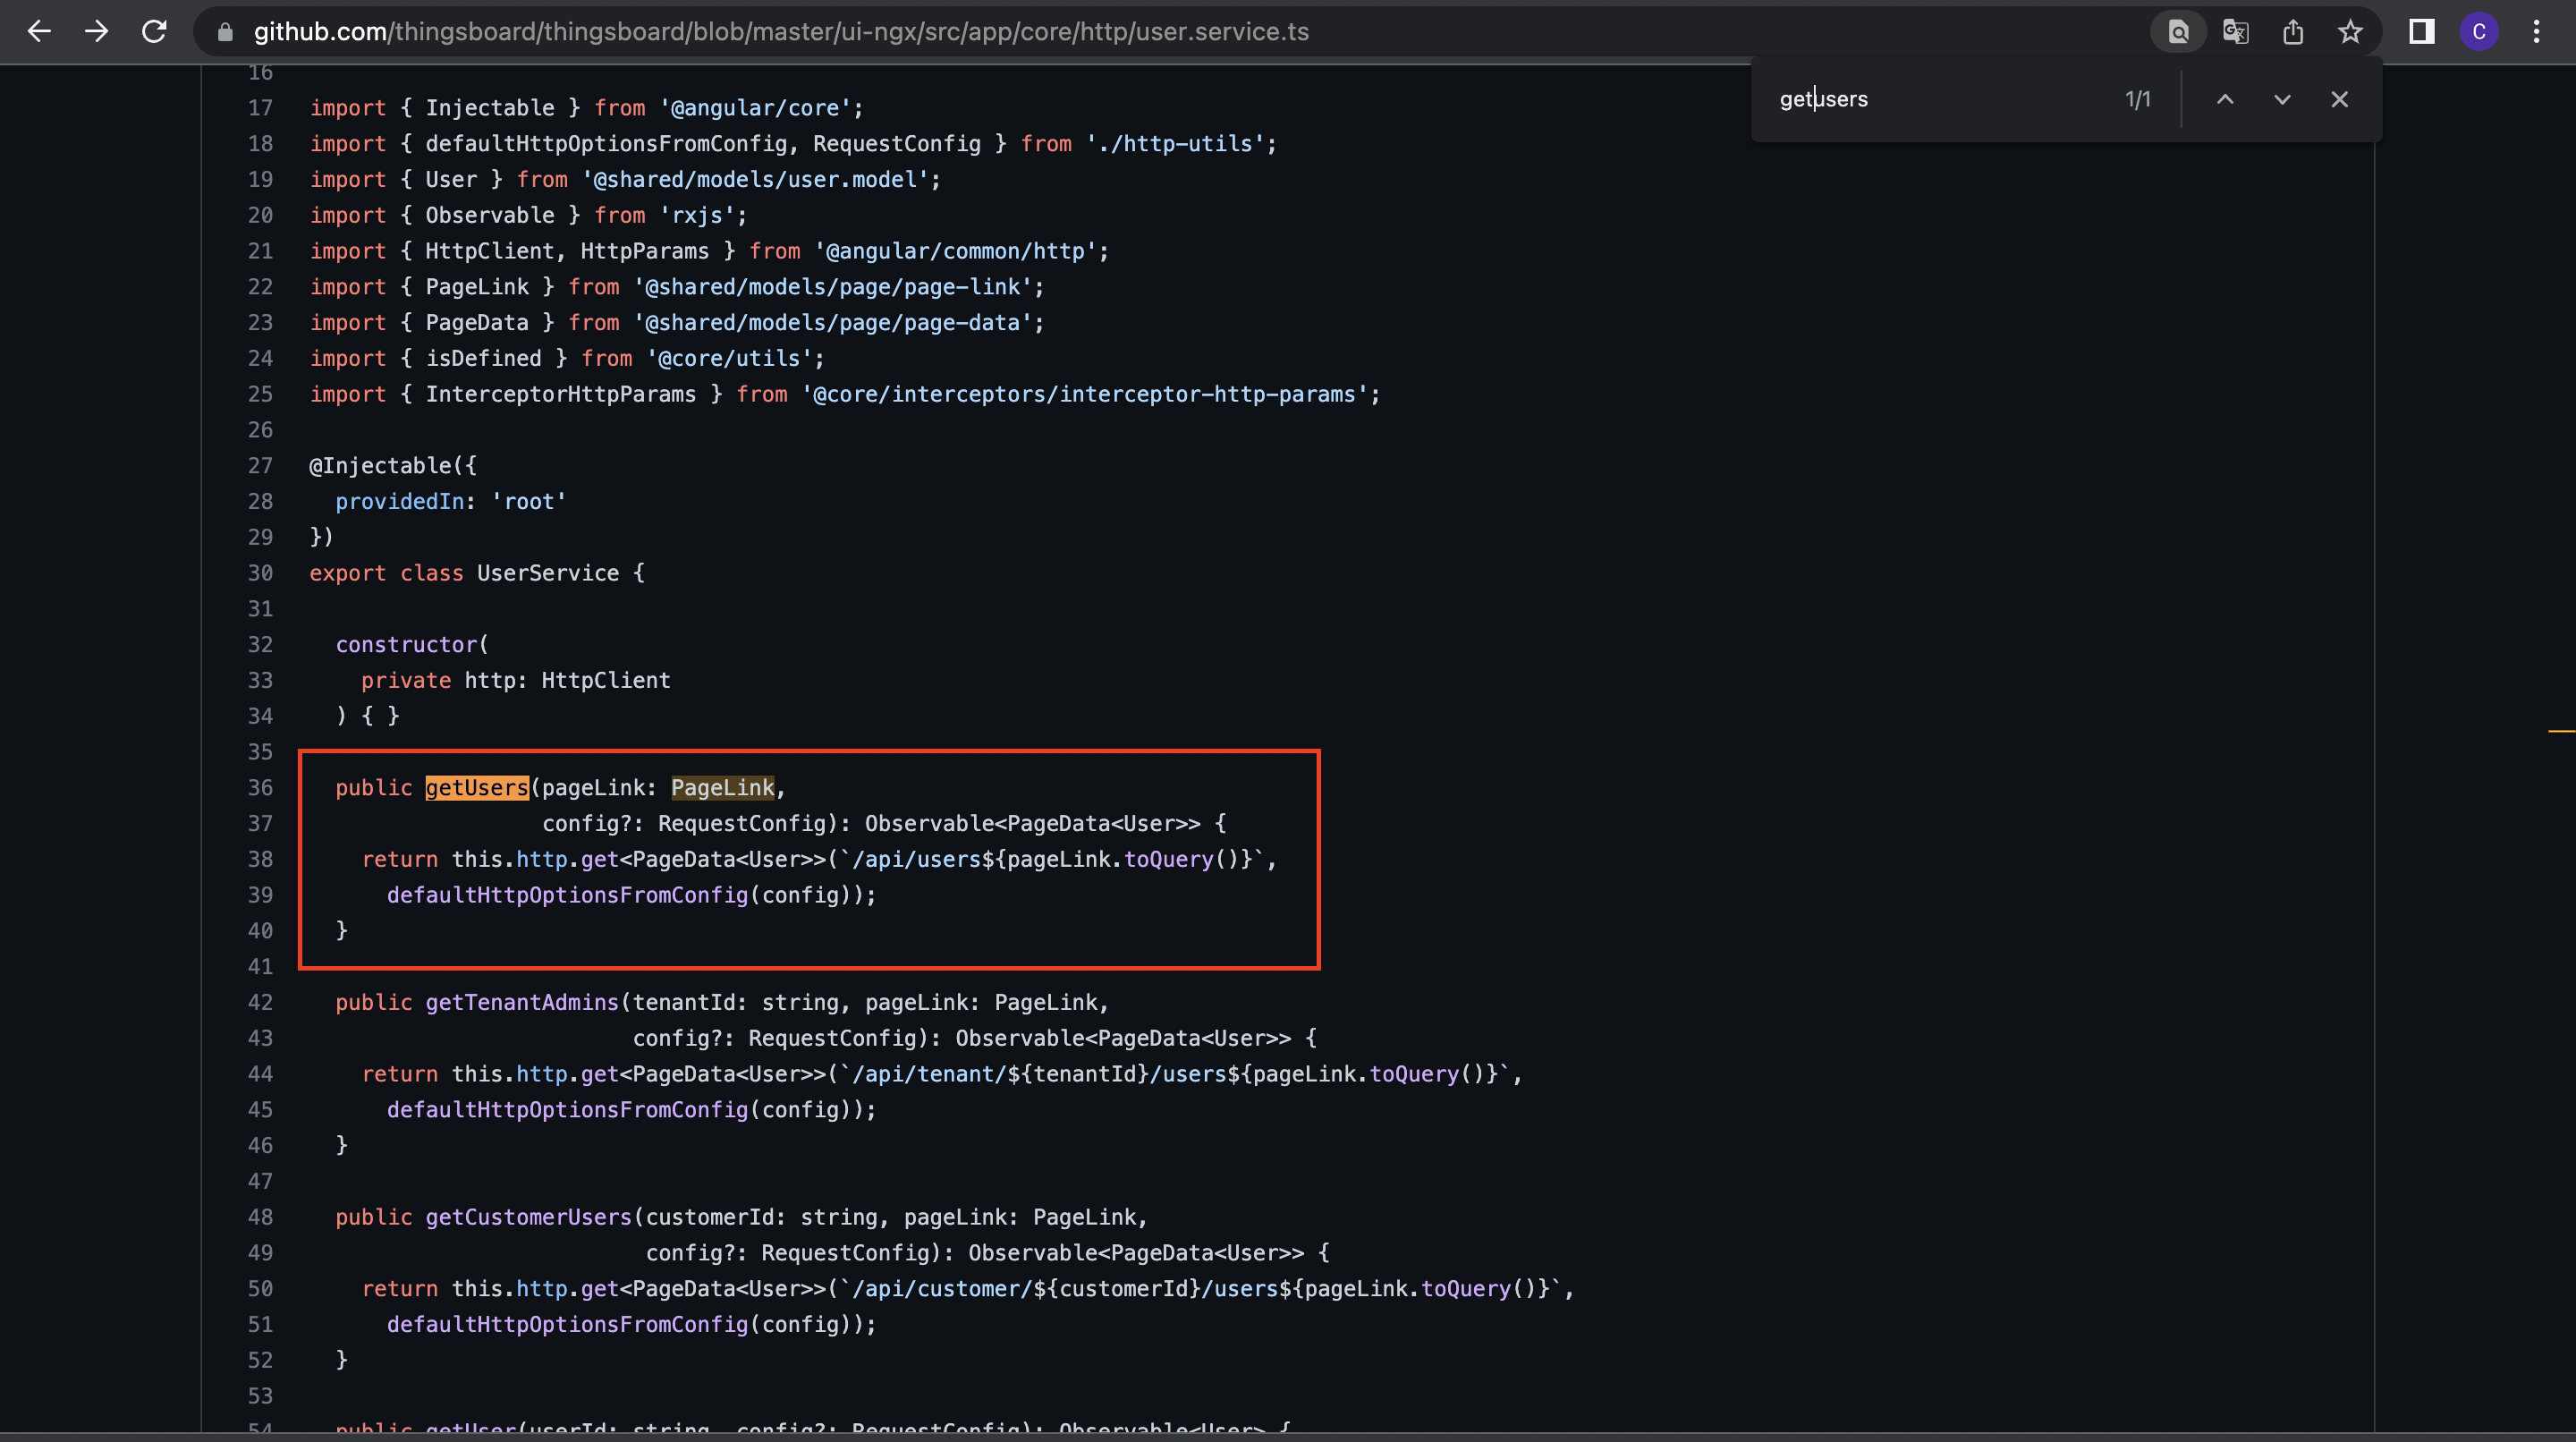2576x1442 pixels.
Task: Navigate forward with the forward arrow
Action: click(x=96, y=31)
